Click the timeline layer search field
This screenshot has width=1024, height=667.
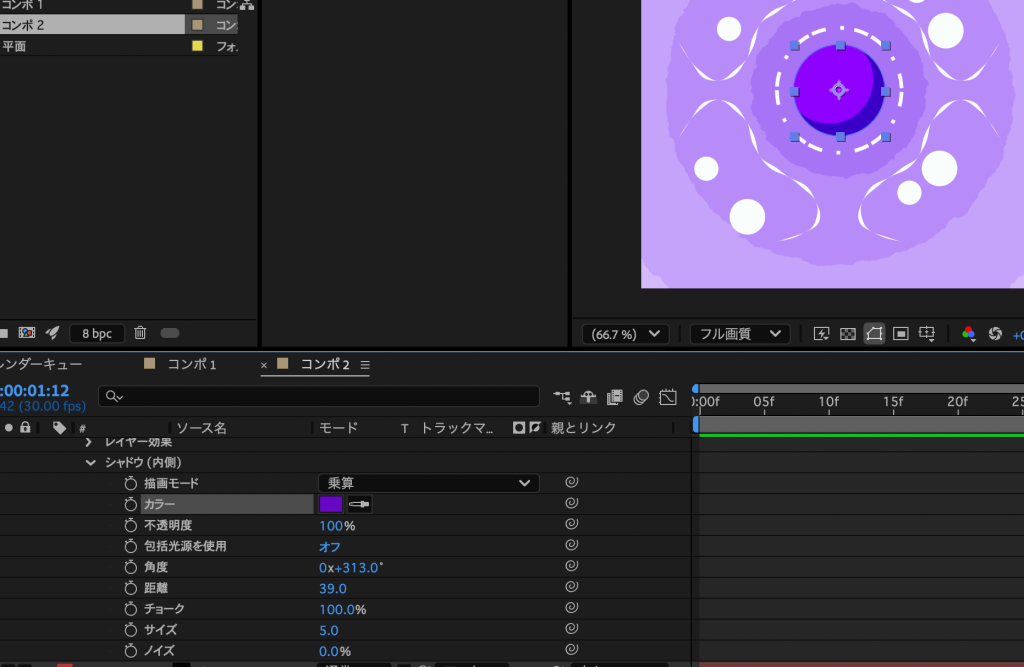(320, 397)
